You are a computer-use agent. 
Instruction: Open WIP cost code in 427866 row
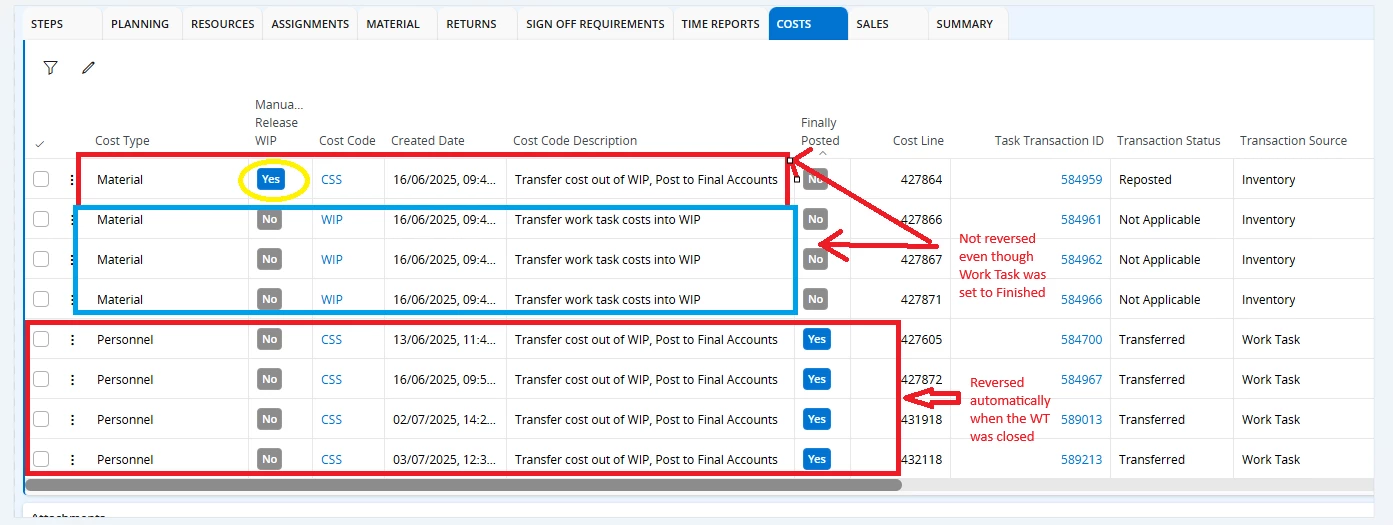point(331,220)
